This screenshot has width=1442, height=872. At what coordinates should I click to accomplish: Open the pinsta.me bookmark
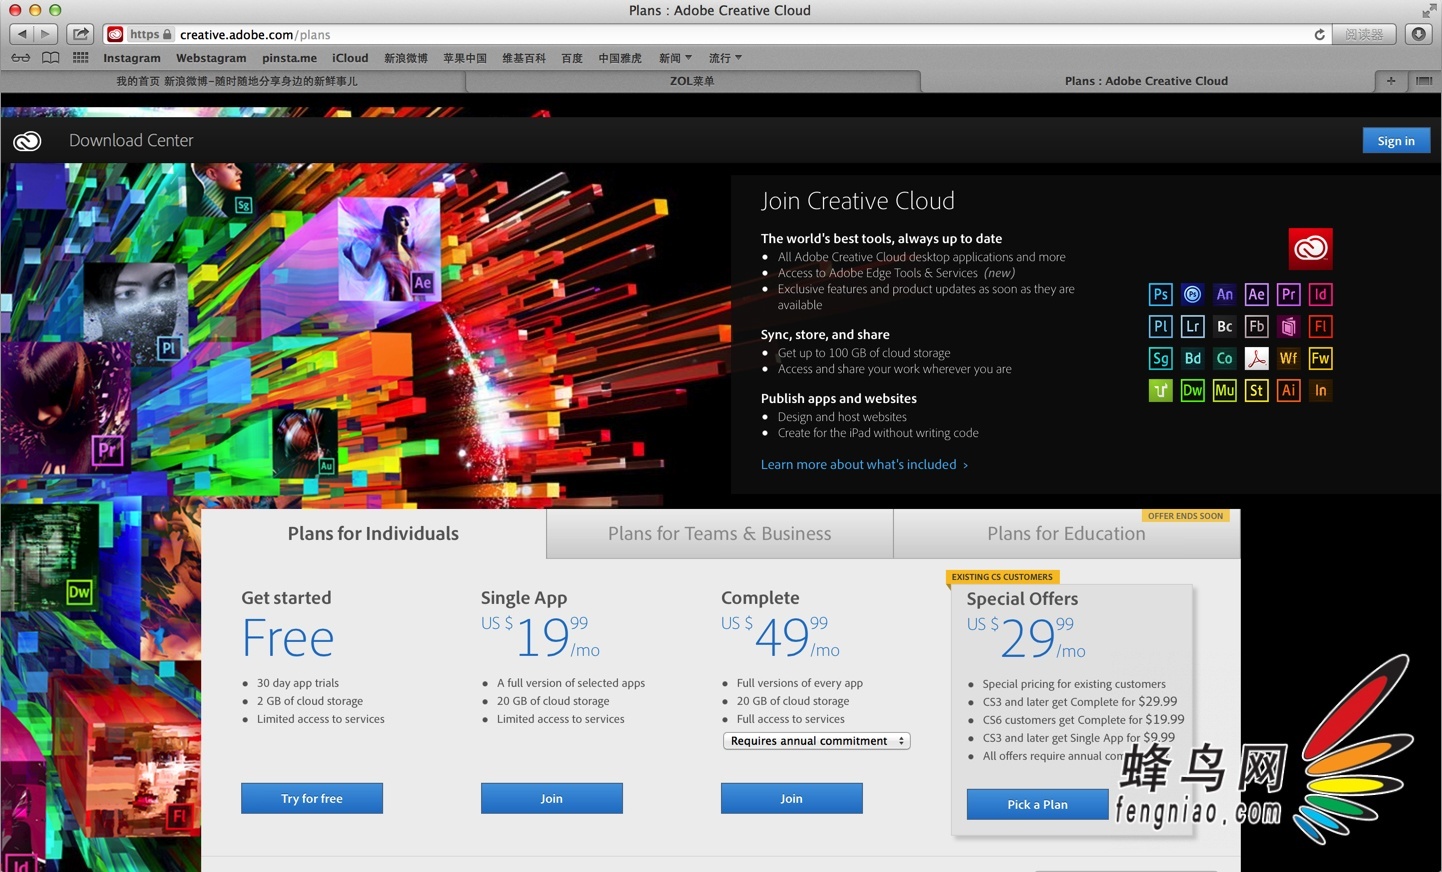click(x=289, y=58)
